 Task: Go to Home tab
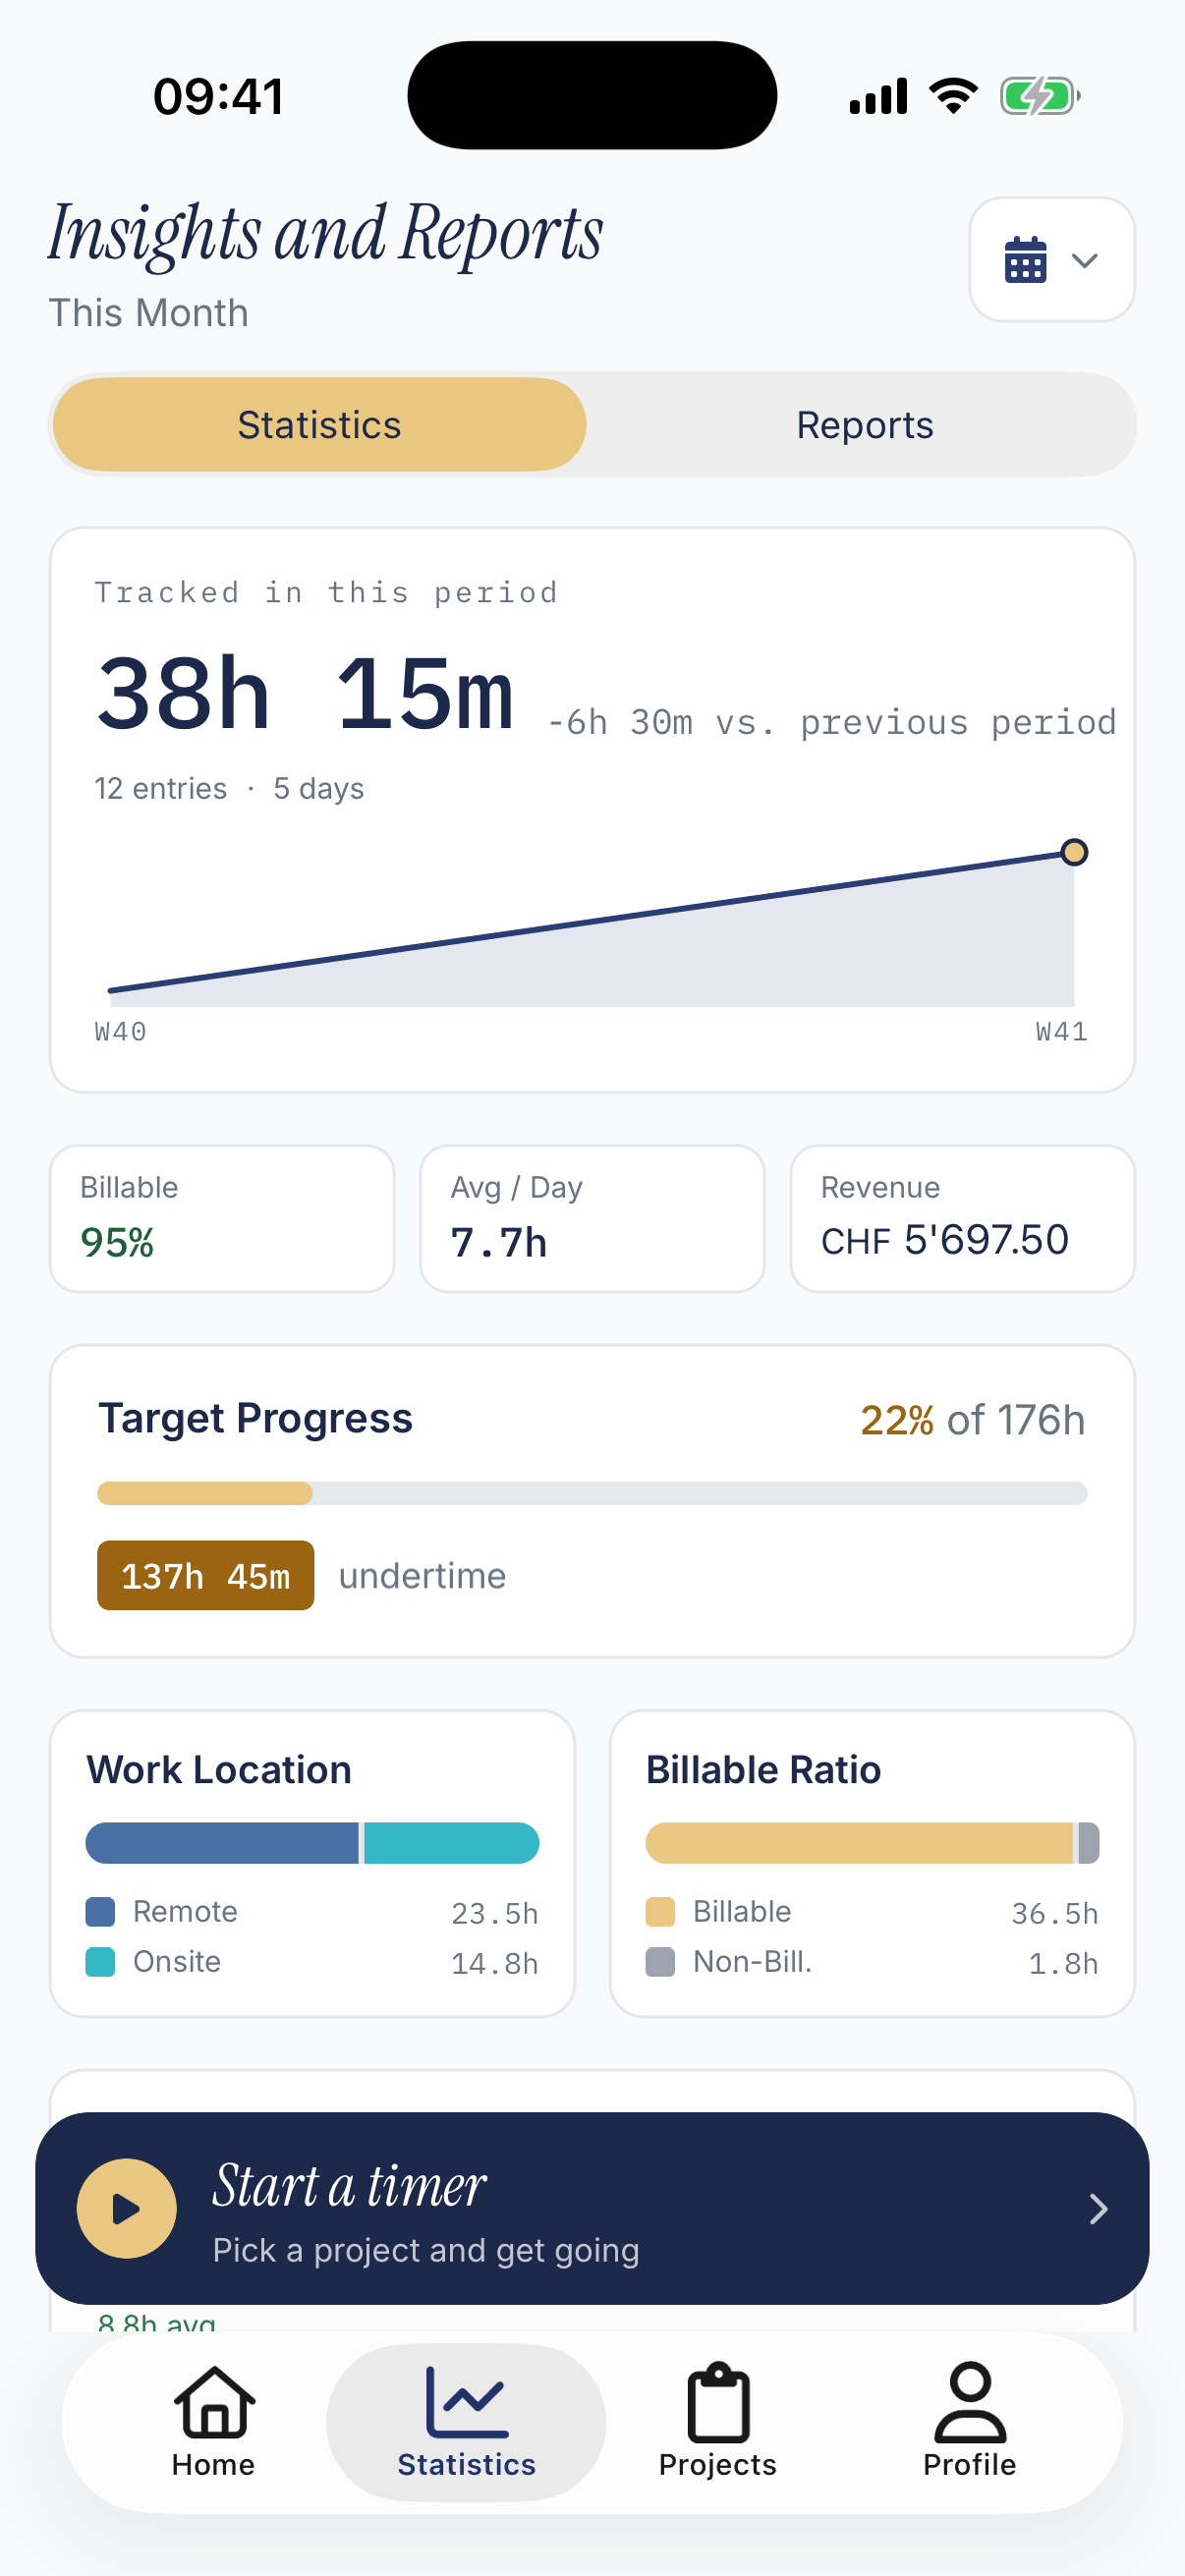click(x=213, y=2421)
